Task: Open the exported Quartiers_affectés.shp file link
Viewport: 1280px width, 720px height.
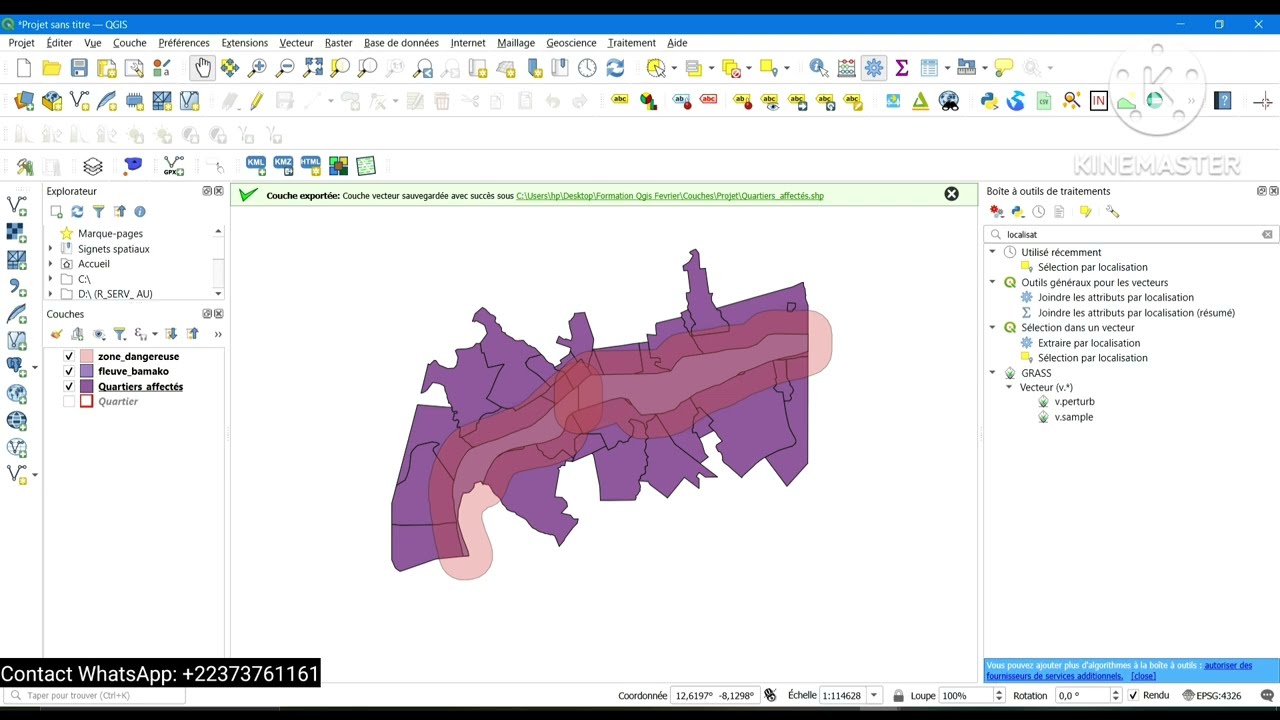Action: tap(670, 196)
